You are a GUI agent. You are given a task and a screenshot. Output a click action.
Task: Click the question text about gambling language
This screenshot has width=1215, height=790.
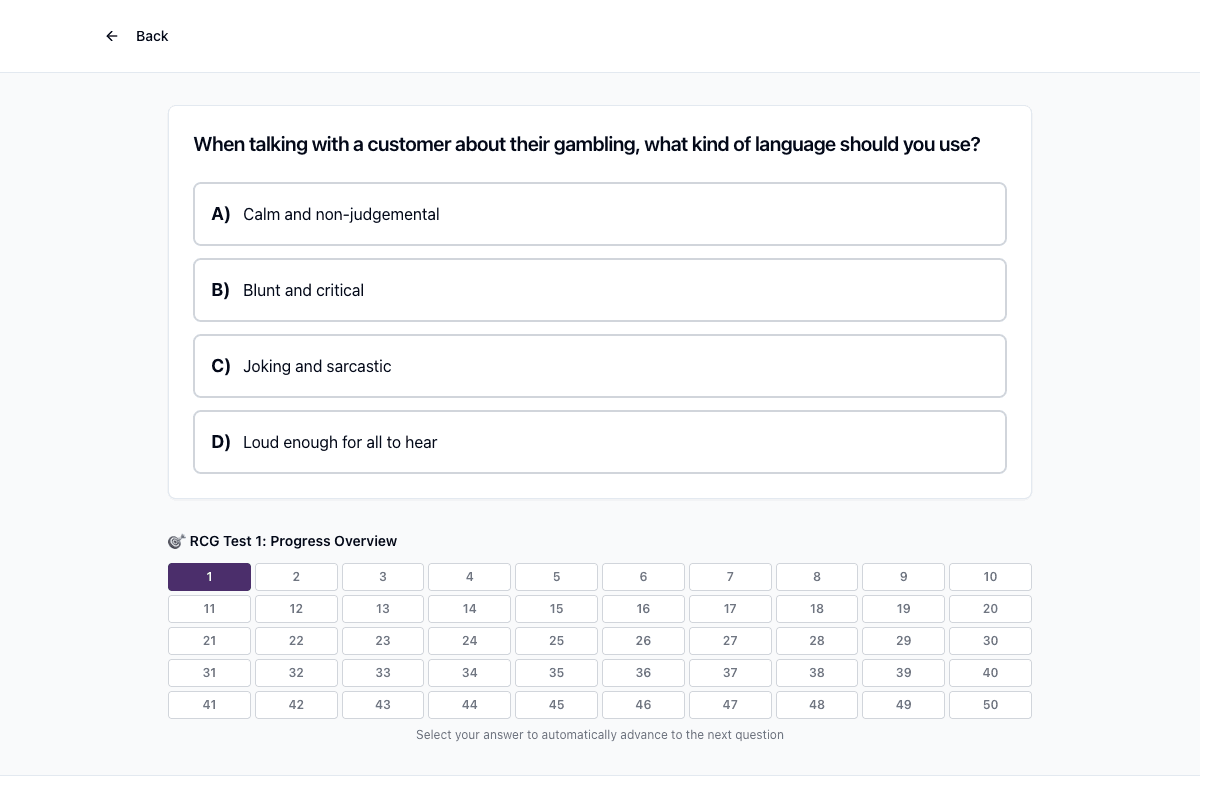tap(587, 145)
